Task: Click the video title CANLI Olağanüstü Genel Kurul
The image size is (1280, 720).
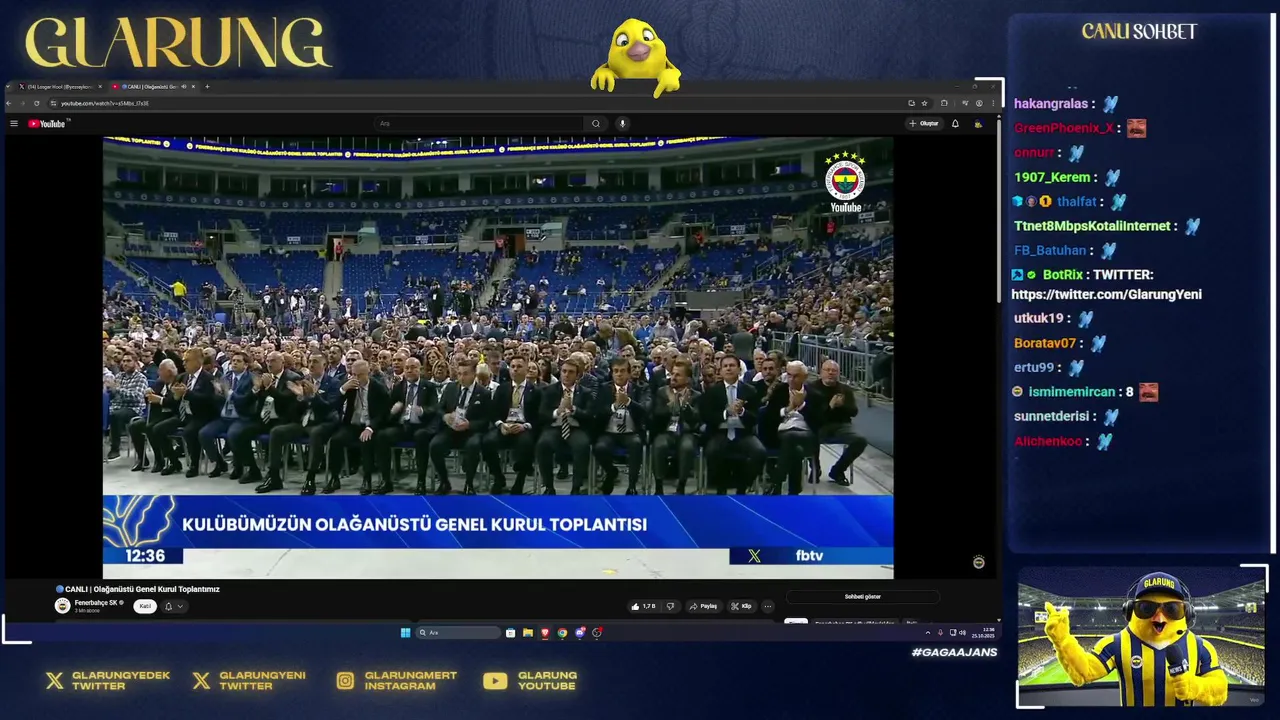Action: pyautogui.click(x=138, y=589)
